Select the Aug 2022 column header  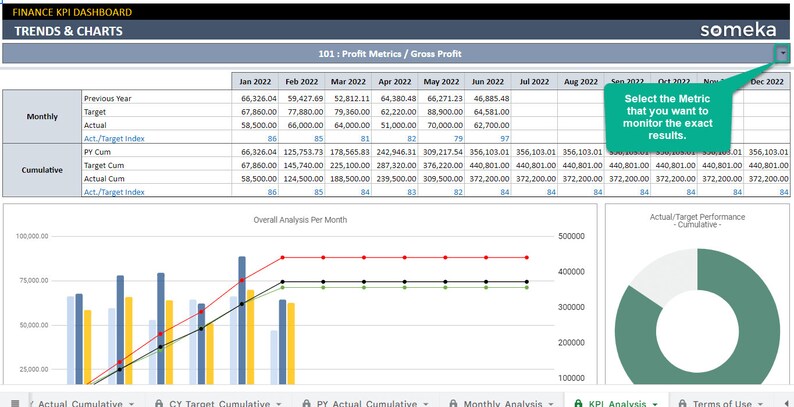[x=581, y=81]
